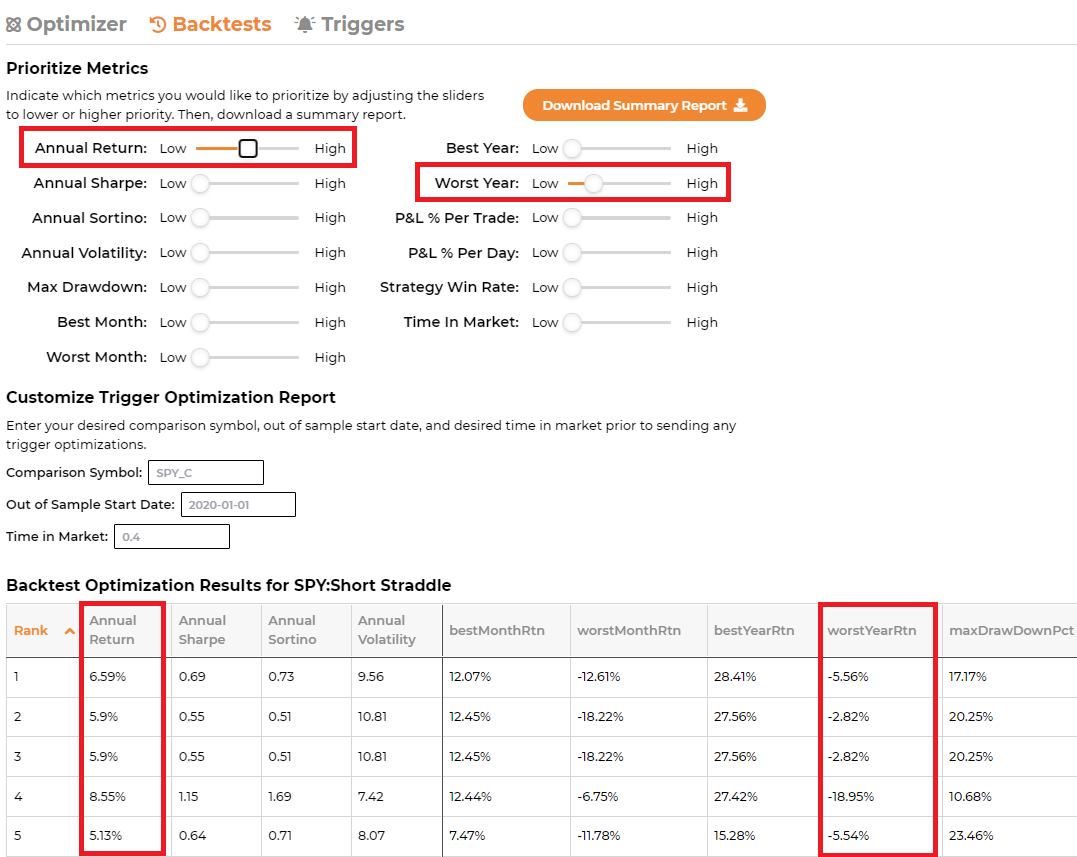Focus the Out of Sample Start Date field
This screenshot has width=1077, height=857.
pyautogui.click(x=238, y=505)
